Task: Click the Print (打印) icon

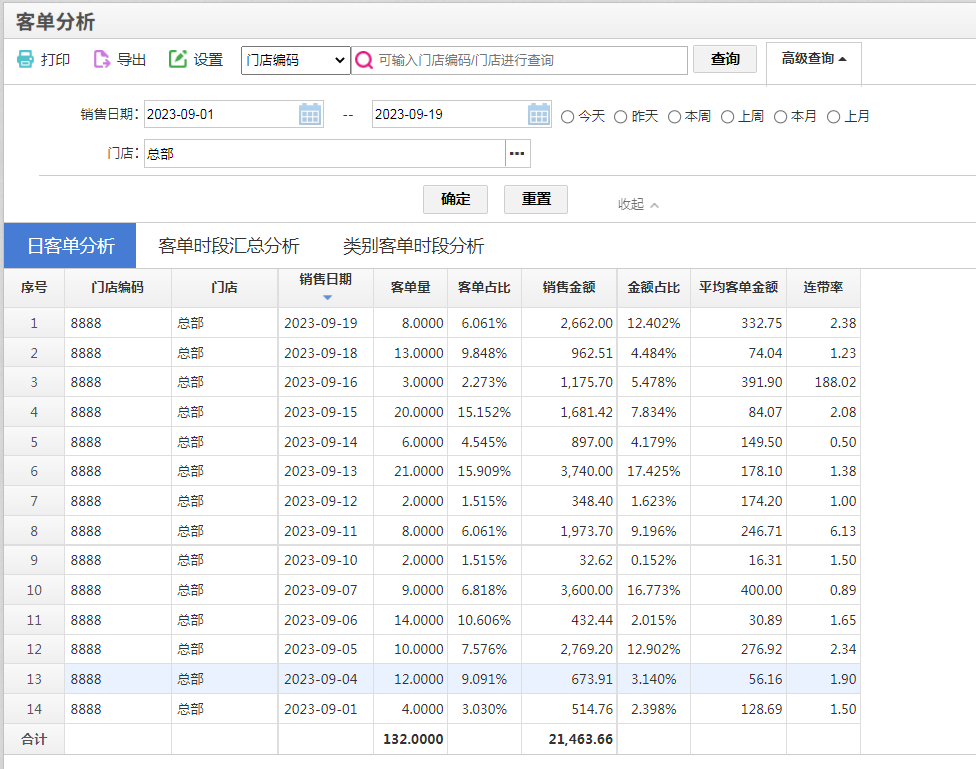Action: (26, 59)
